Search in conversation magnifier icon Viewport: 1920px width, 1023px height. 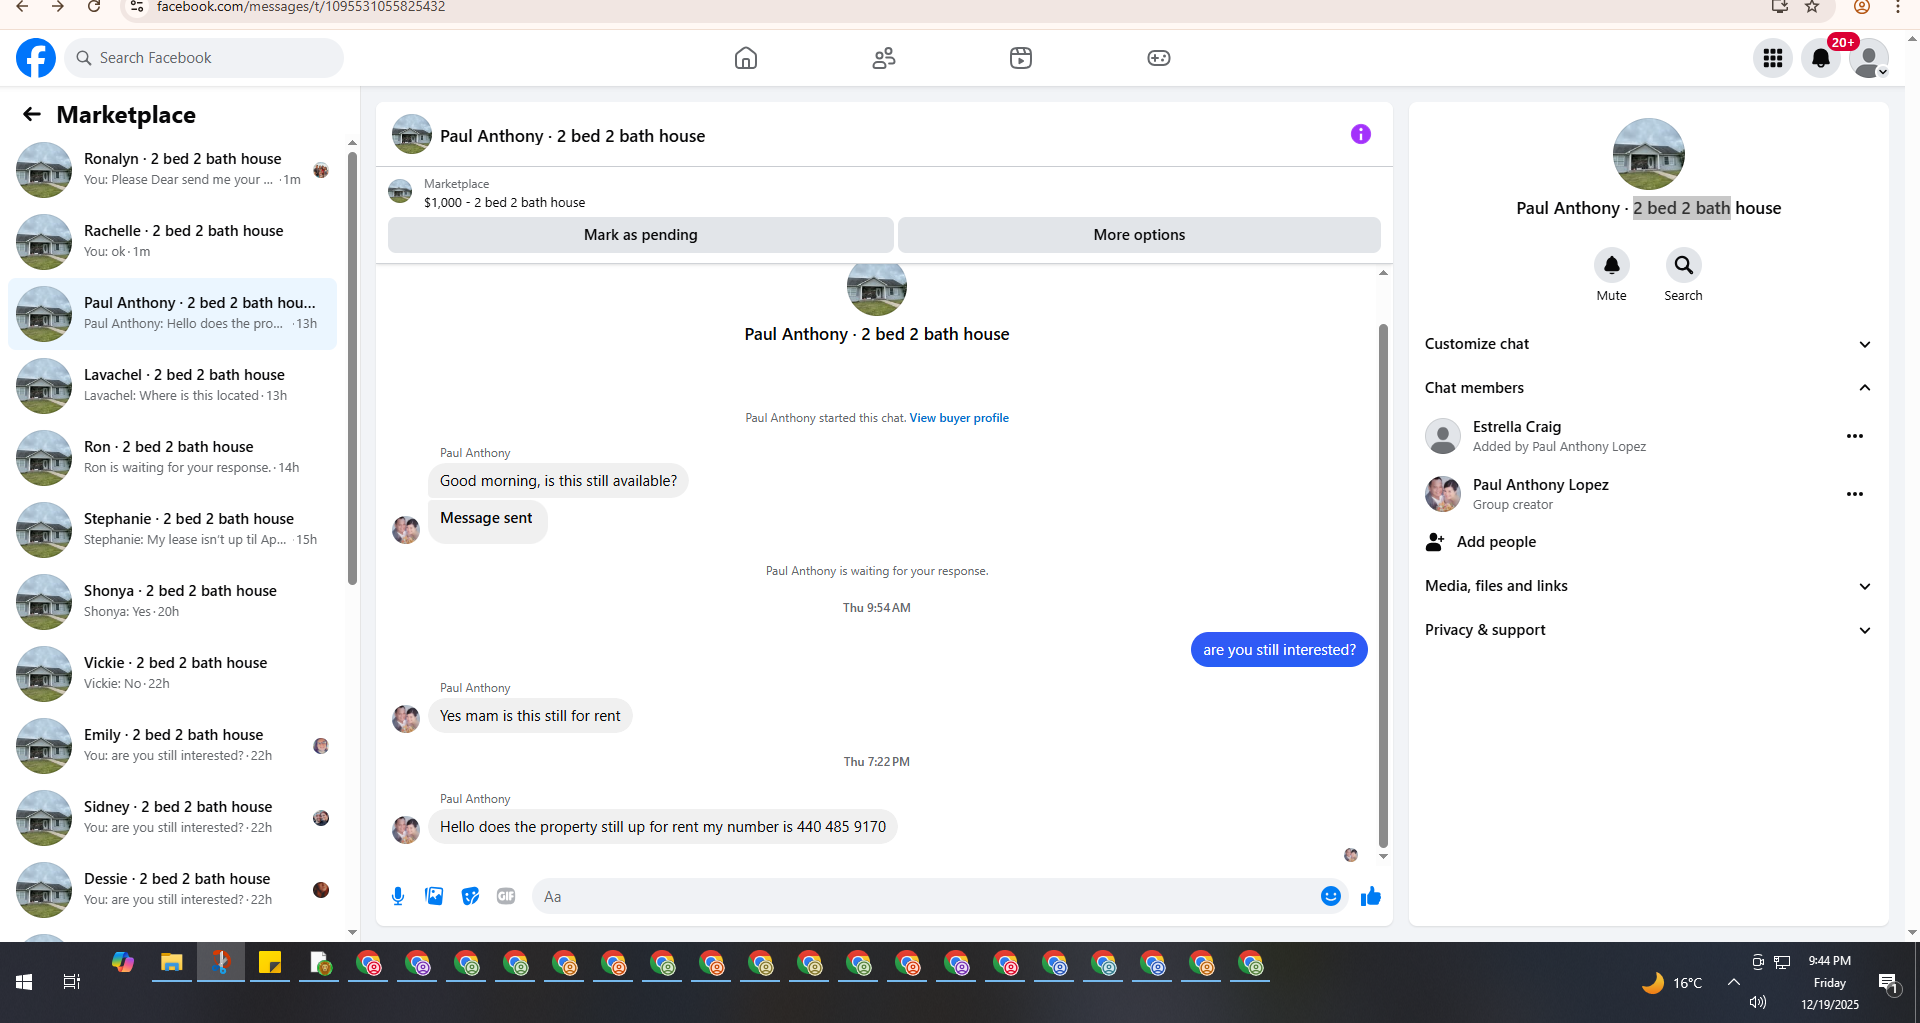tap(1683, 265)
